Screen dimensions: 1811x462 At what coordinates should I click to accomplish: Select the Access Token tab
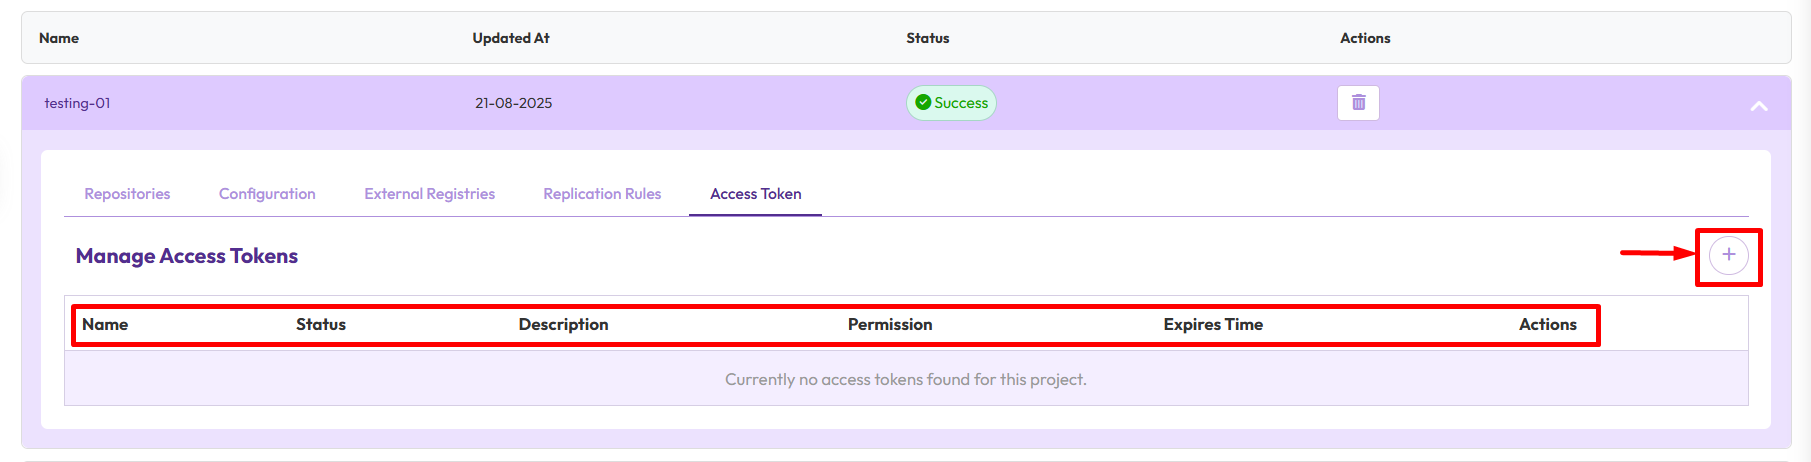pyautogui.click(x=755, y=194)
